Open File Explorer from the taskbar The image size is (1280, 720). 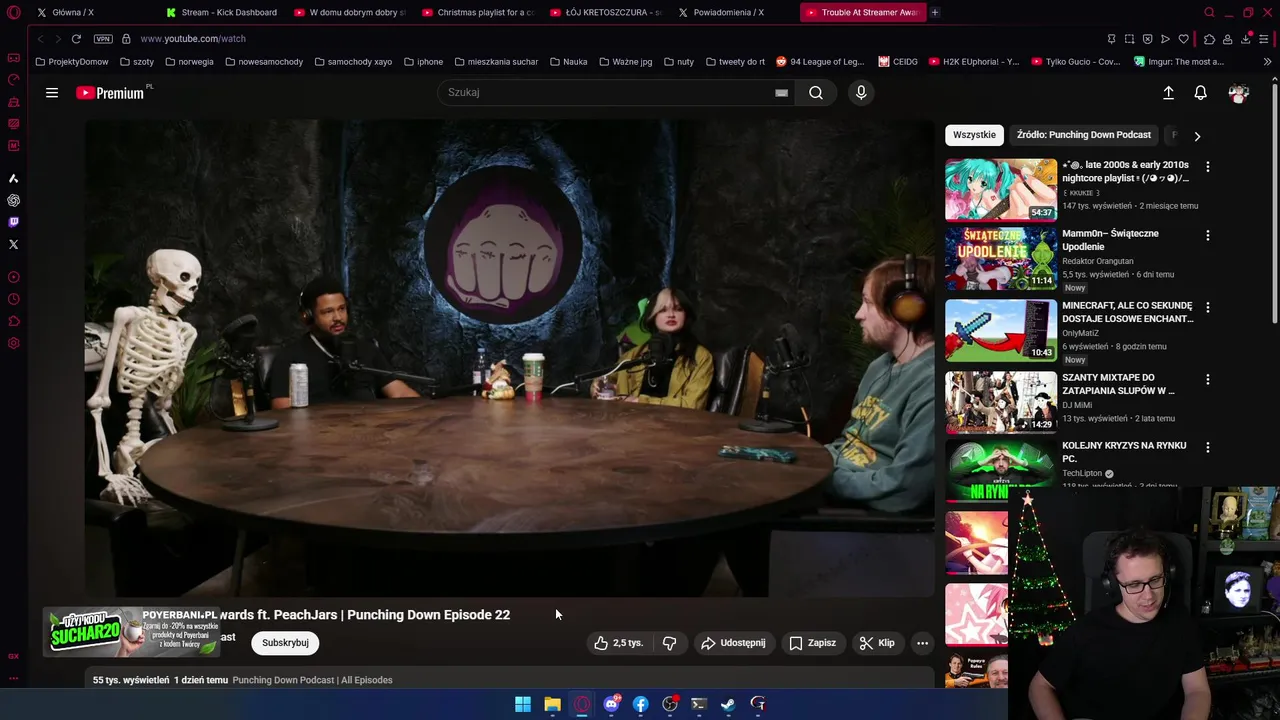pos(552,704)
